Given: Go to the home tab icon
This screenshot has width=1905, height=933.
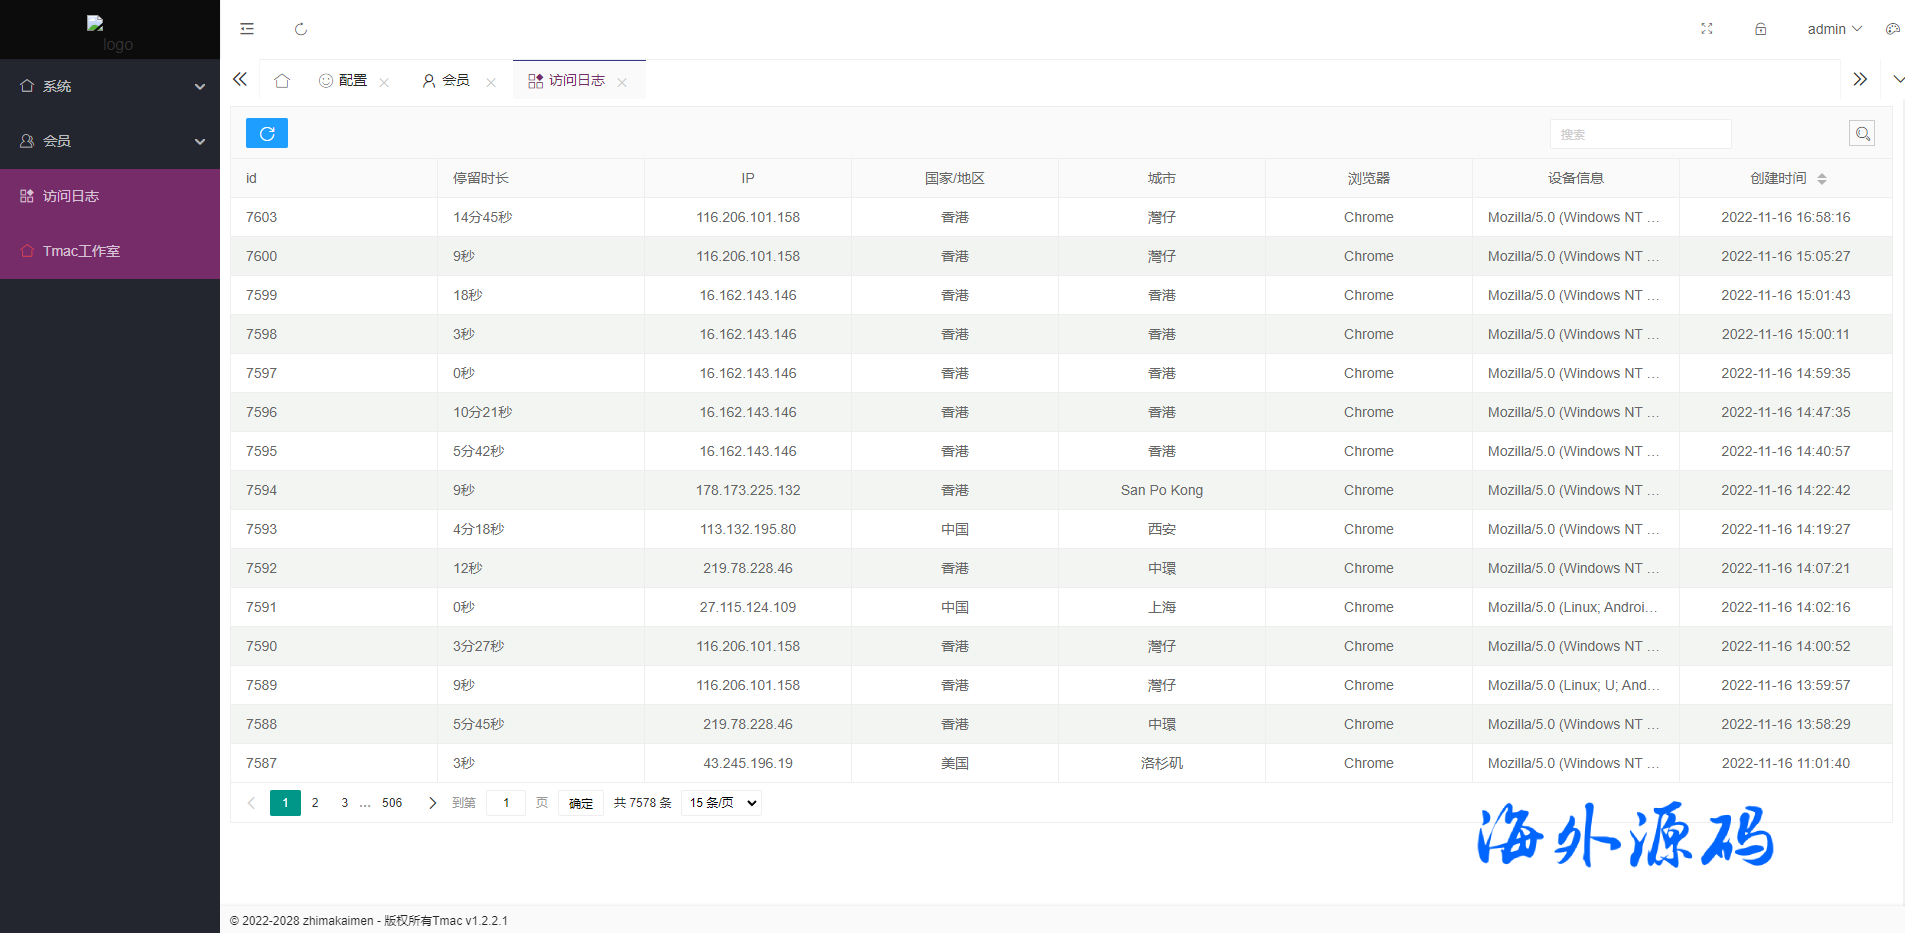Looking at the screenshot, I should pyautogui.click(x=282, y=81).
